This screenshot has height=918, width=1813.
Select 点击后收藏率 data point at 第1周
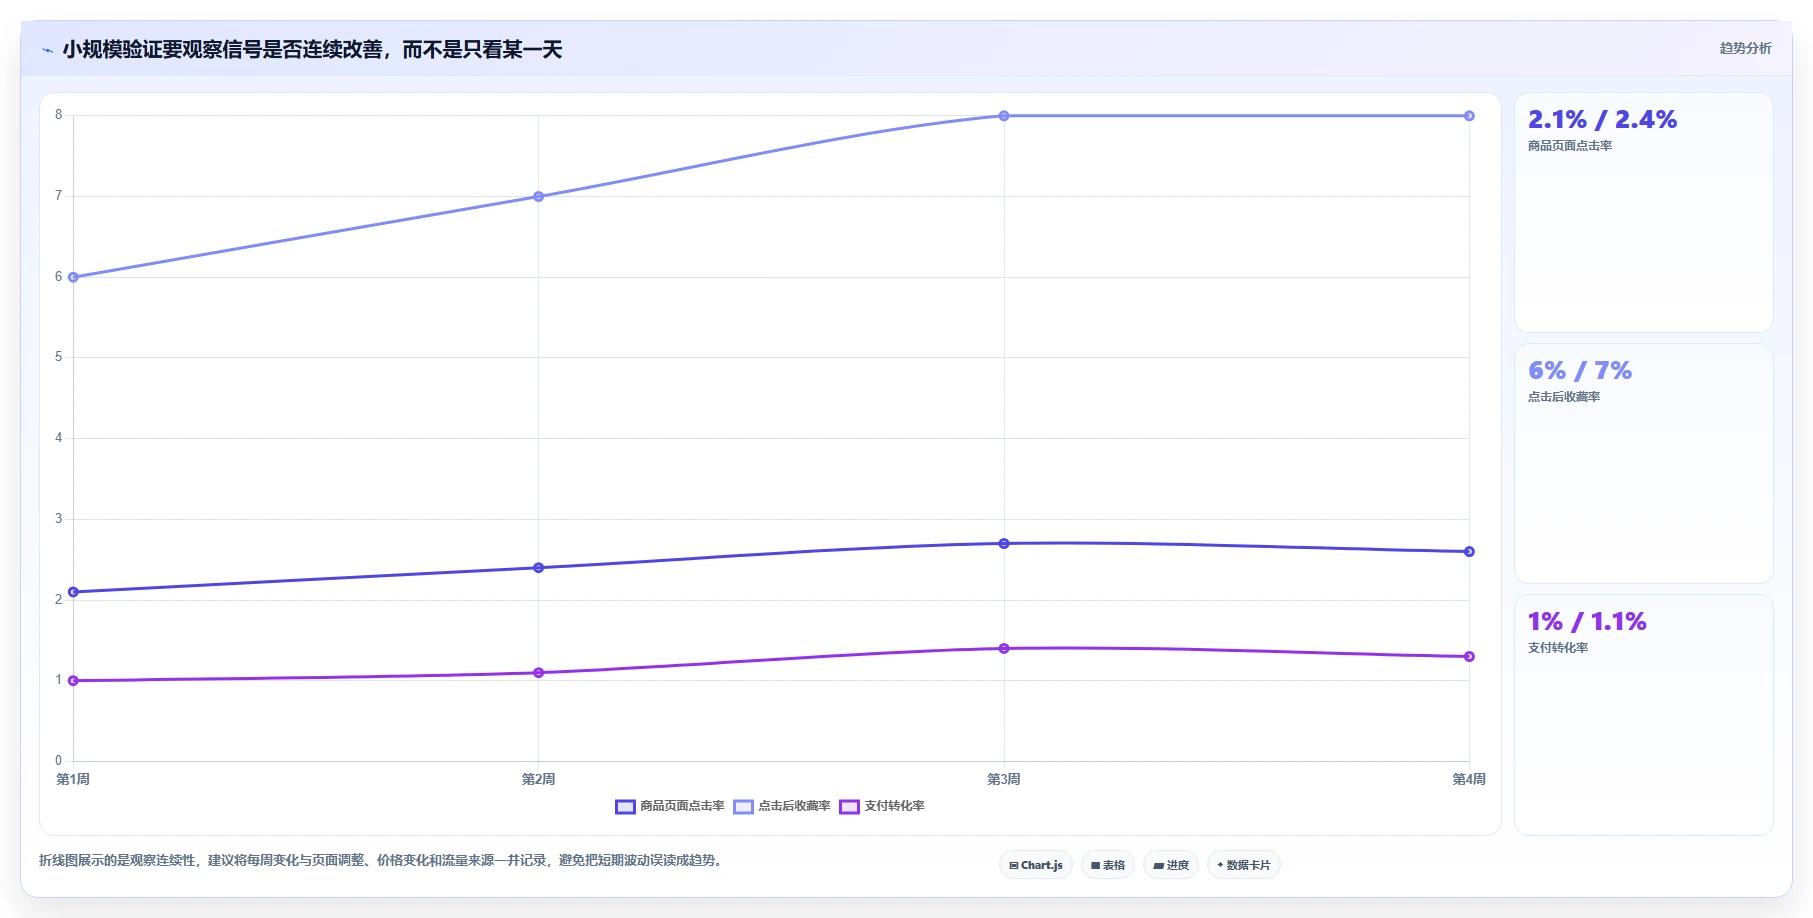(x=73, y=277)
